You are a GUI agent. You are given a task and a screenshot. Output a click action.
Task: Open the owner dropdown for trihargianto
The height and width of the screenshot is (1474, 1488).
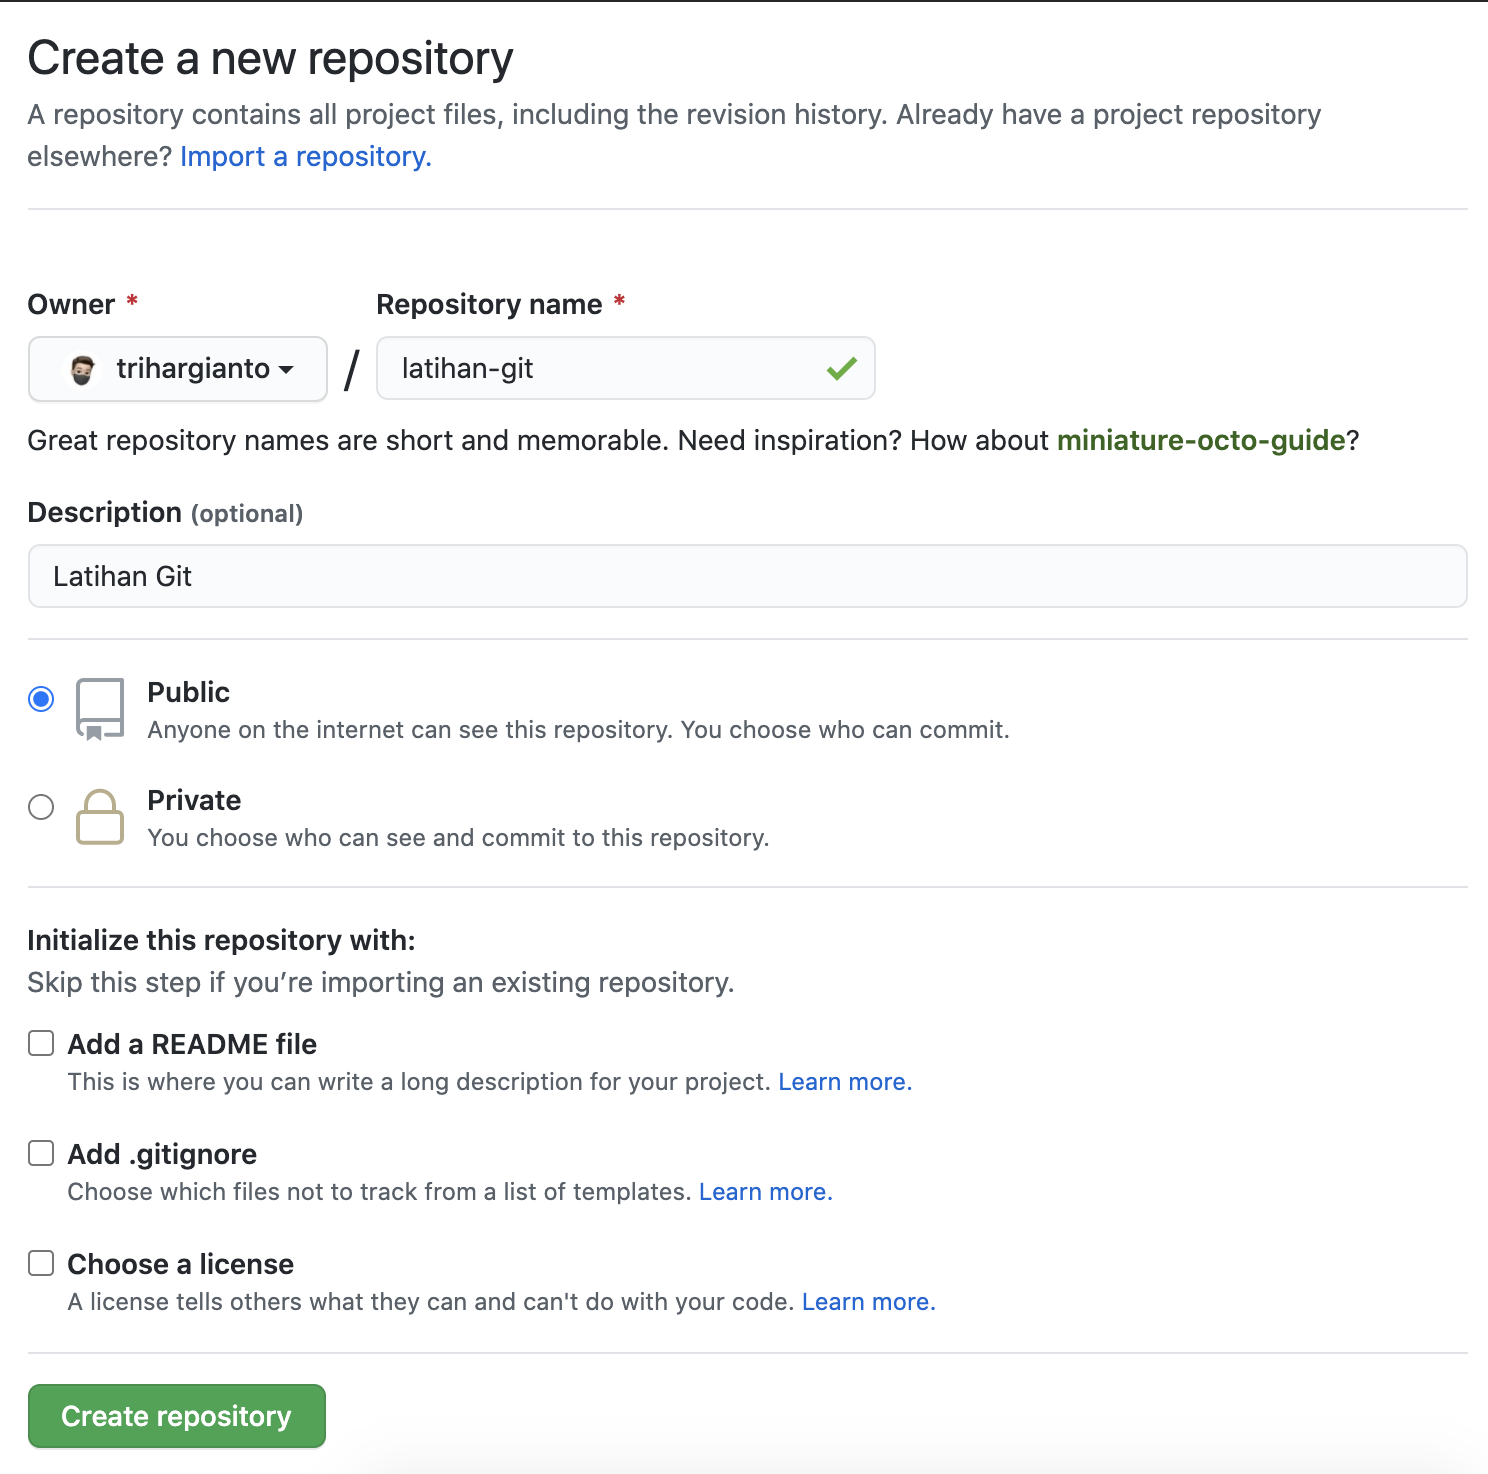(x=177, y=368)
